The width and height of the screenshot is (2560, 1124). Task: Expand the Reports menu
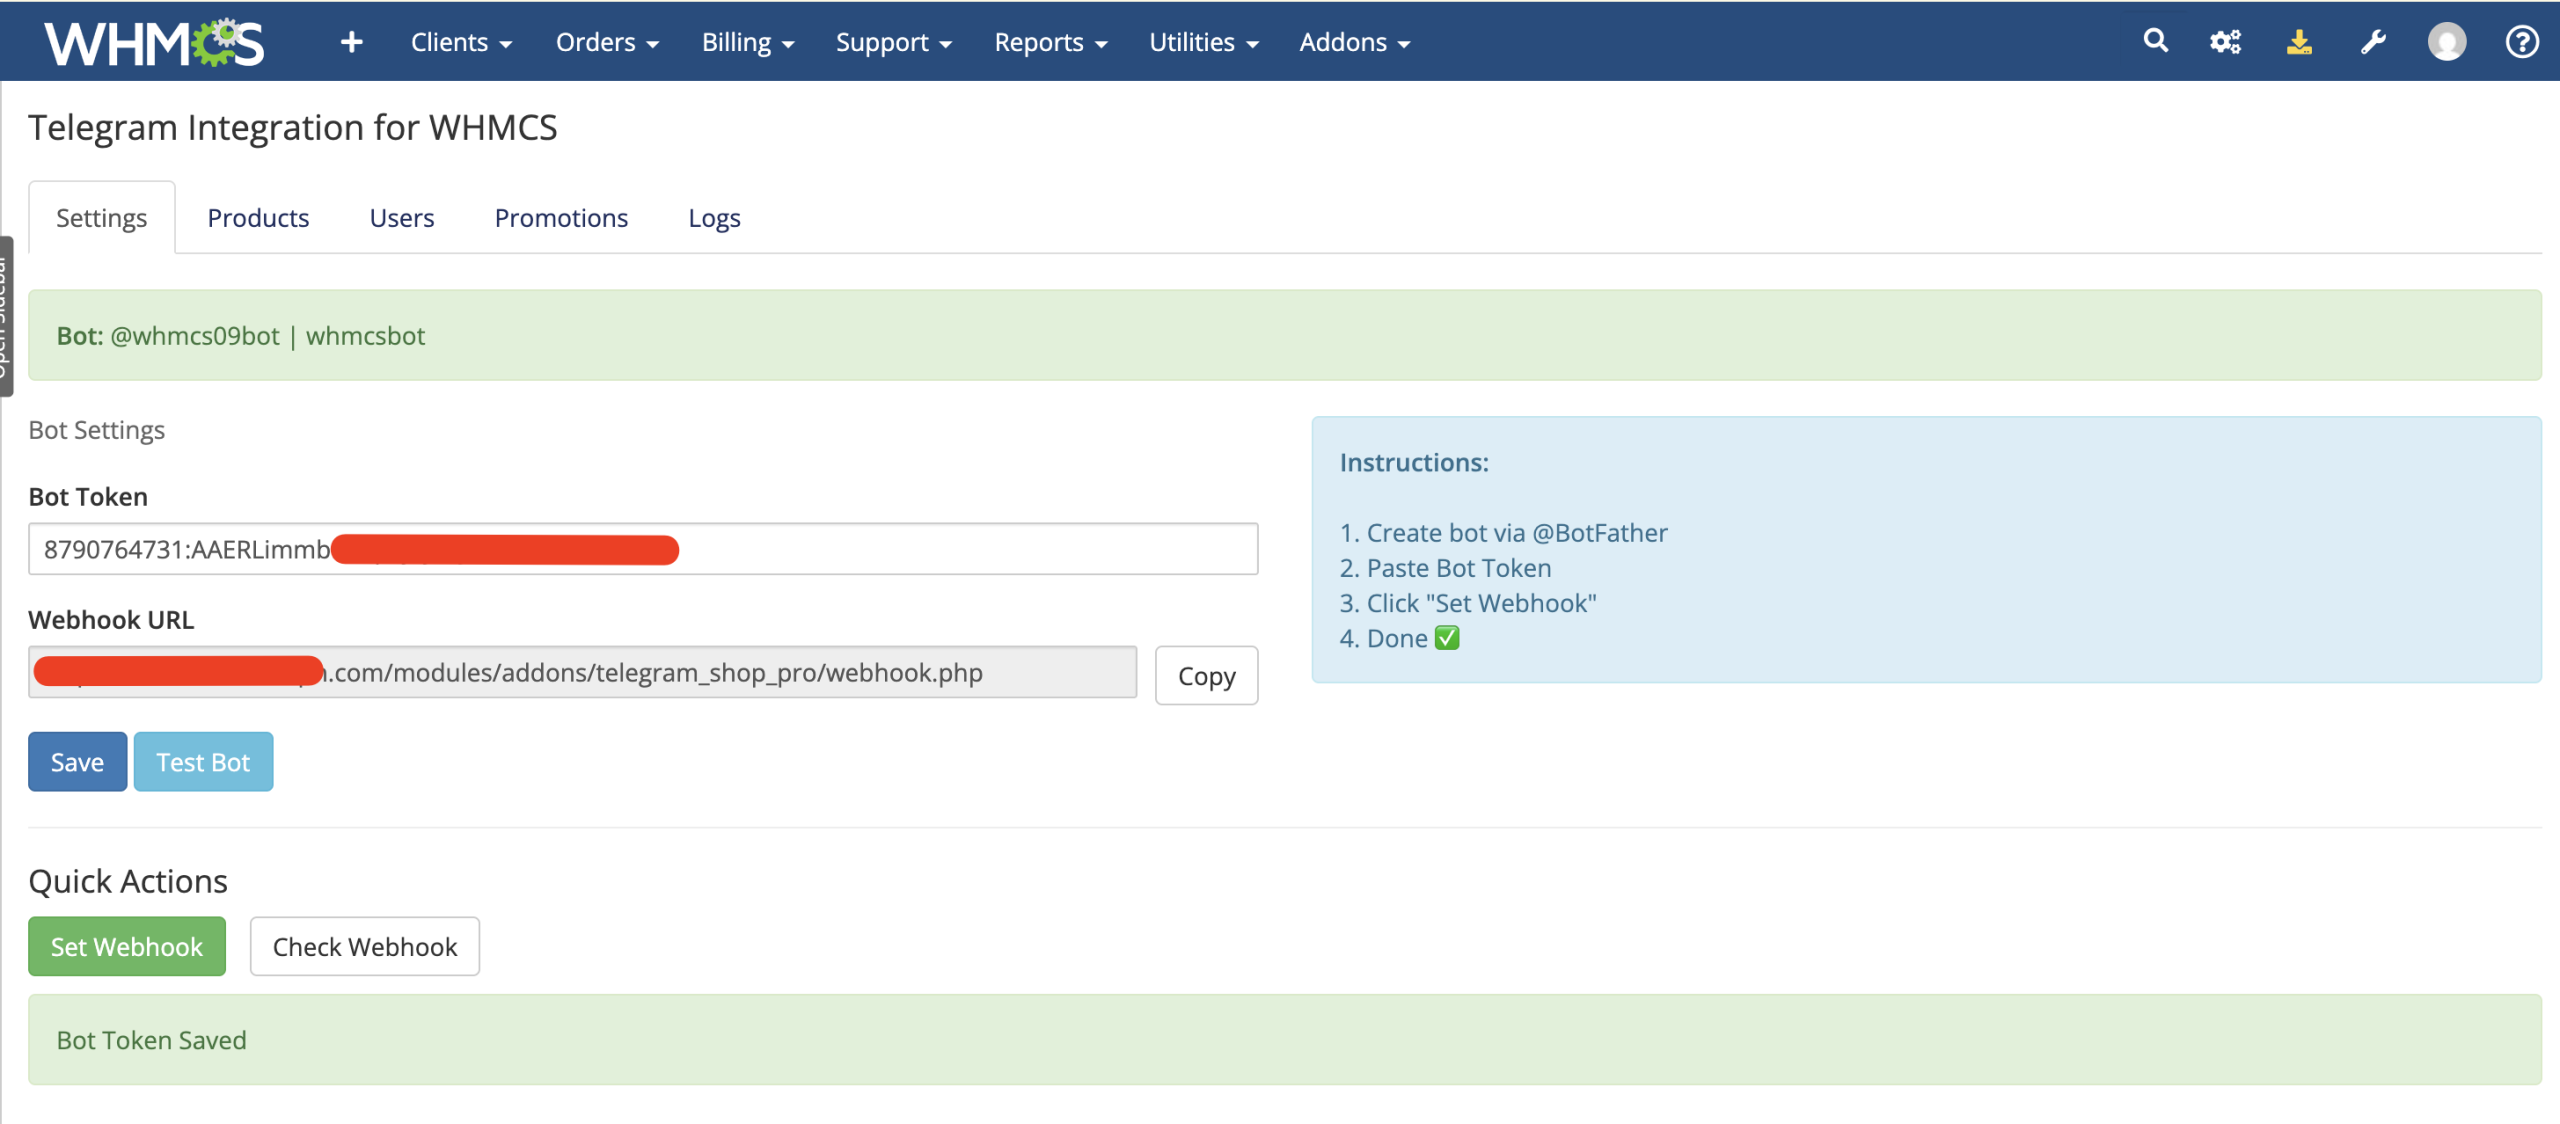(1051, 42)
